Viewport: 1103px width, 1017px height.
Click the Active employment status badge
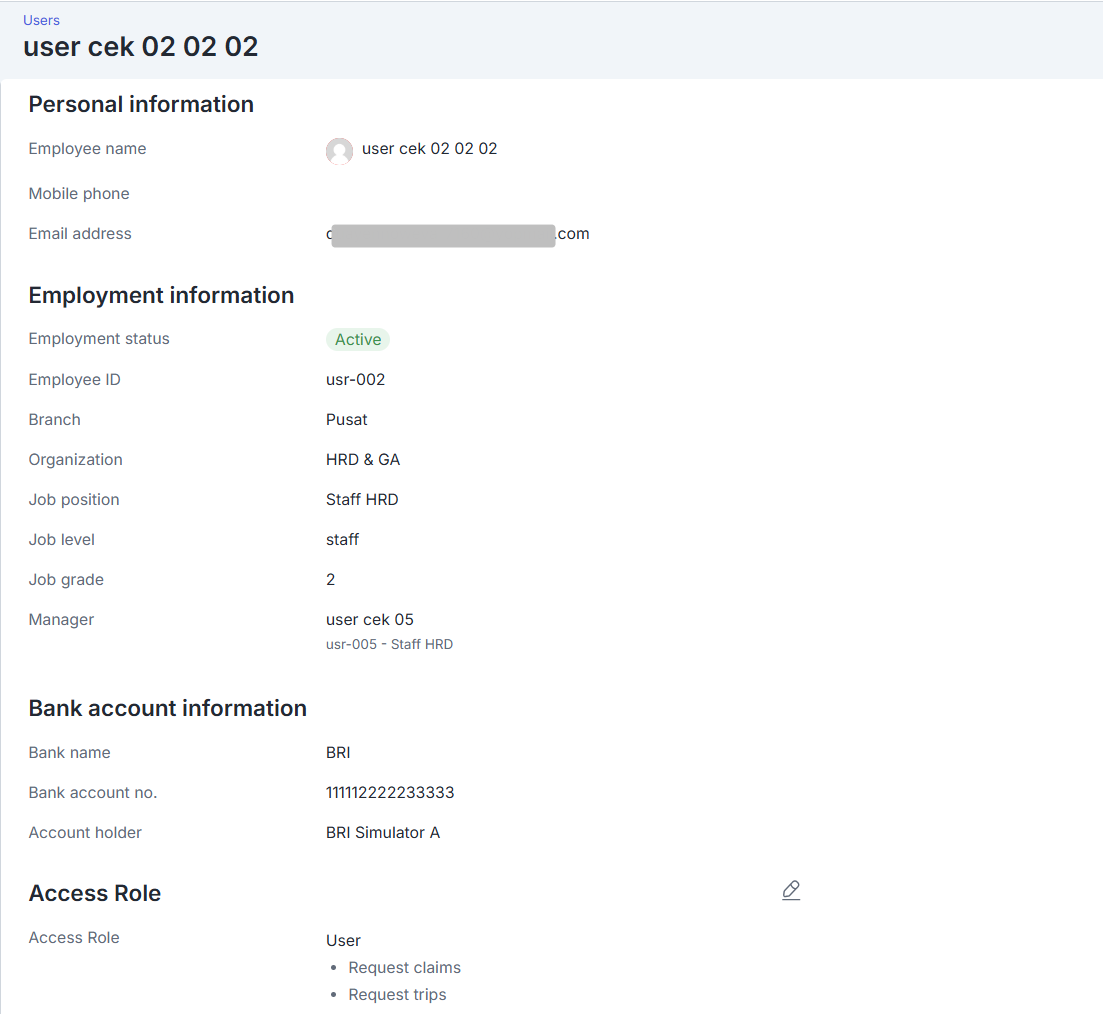pos(358,340)
